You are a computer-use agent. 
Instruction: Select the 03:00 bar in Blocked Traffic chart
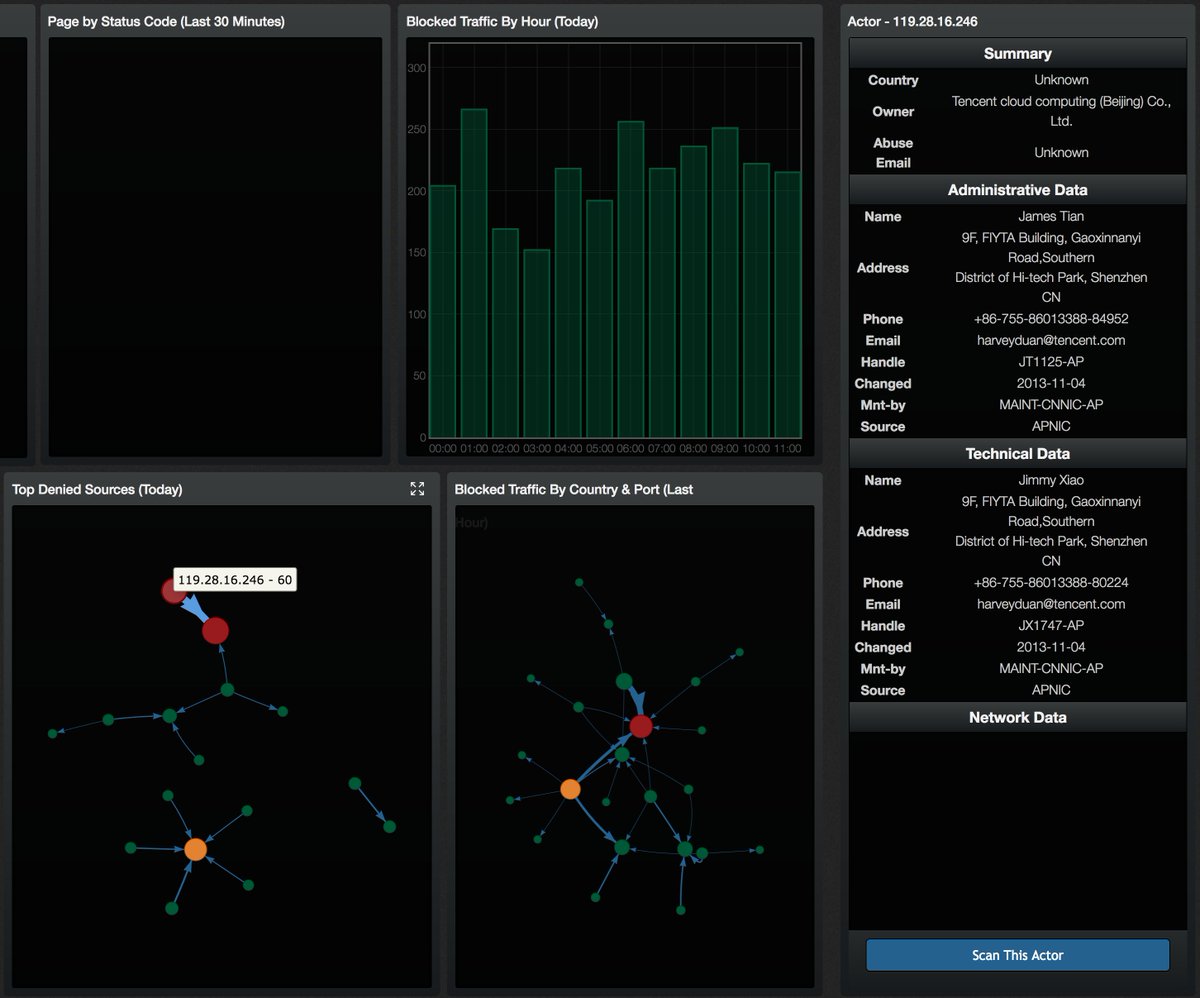[x=537, y=344]
